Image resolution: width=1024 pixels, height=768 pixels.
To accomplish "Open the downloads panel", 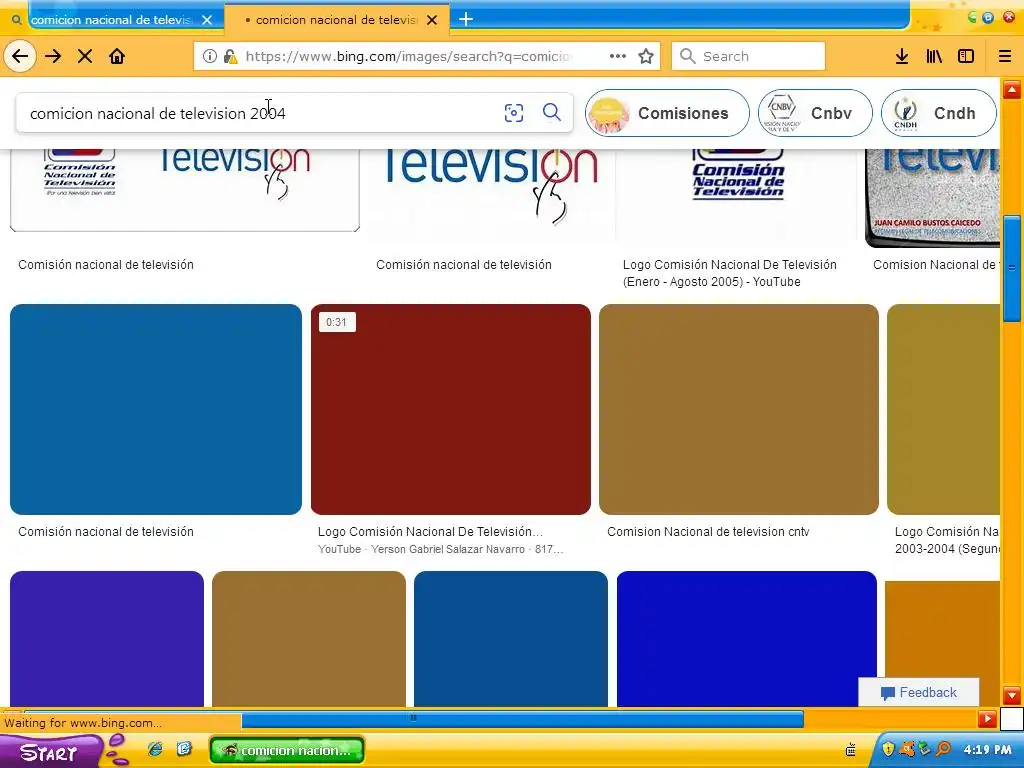I will tap(902, 56).
